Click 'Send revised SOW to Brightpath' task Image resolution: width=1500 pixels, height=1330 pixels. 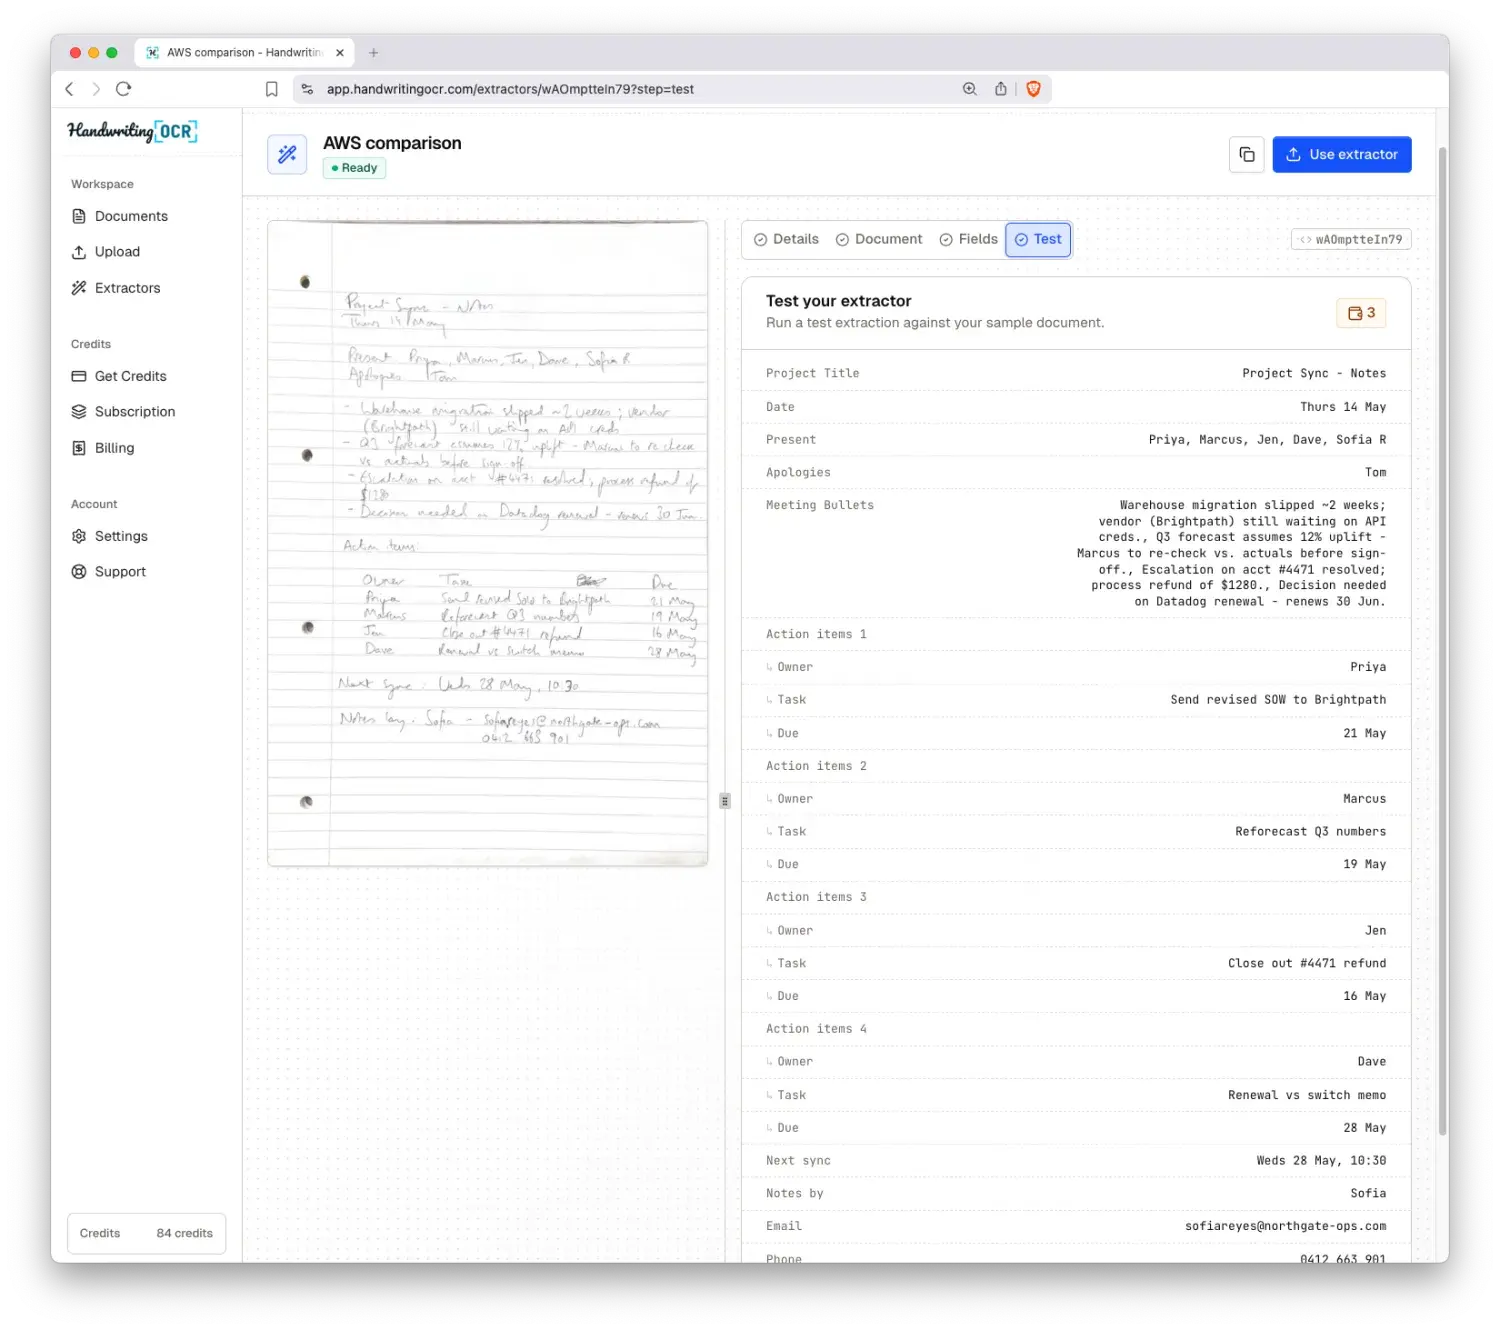click(1278, 700)
